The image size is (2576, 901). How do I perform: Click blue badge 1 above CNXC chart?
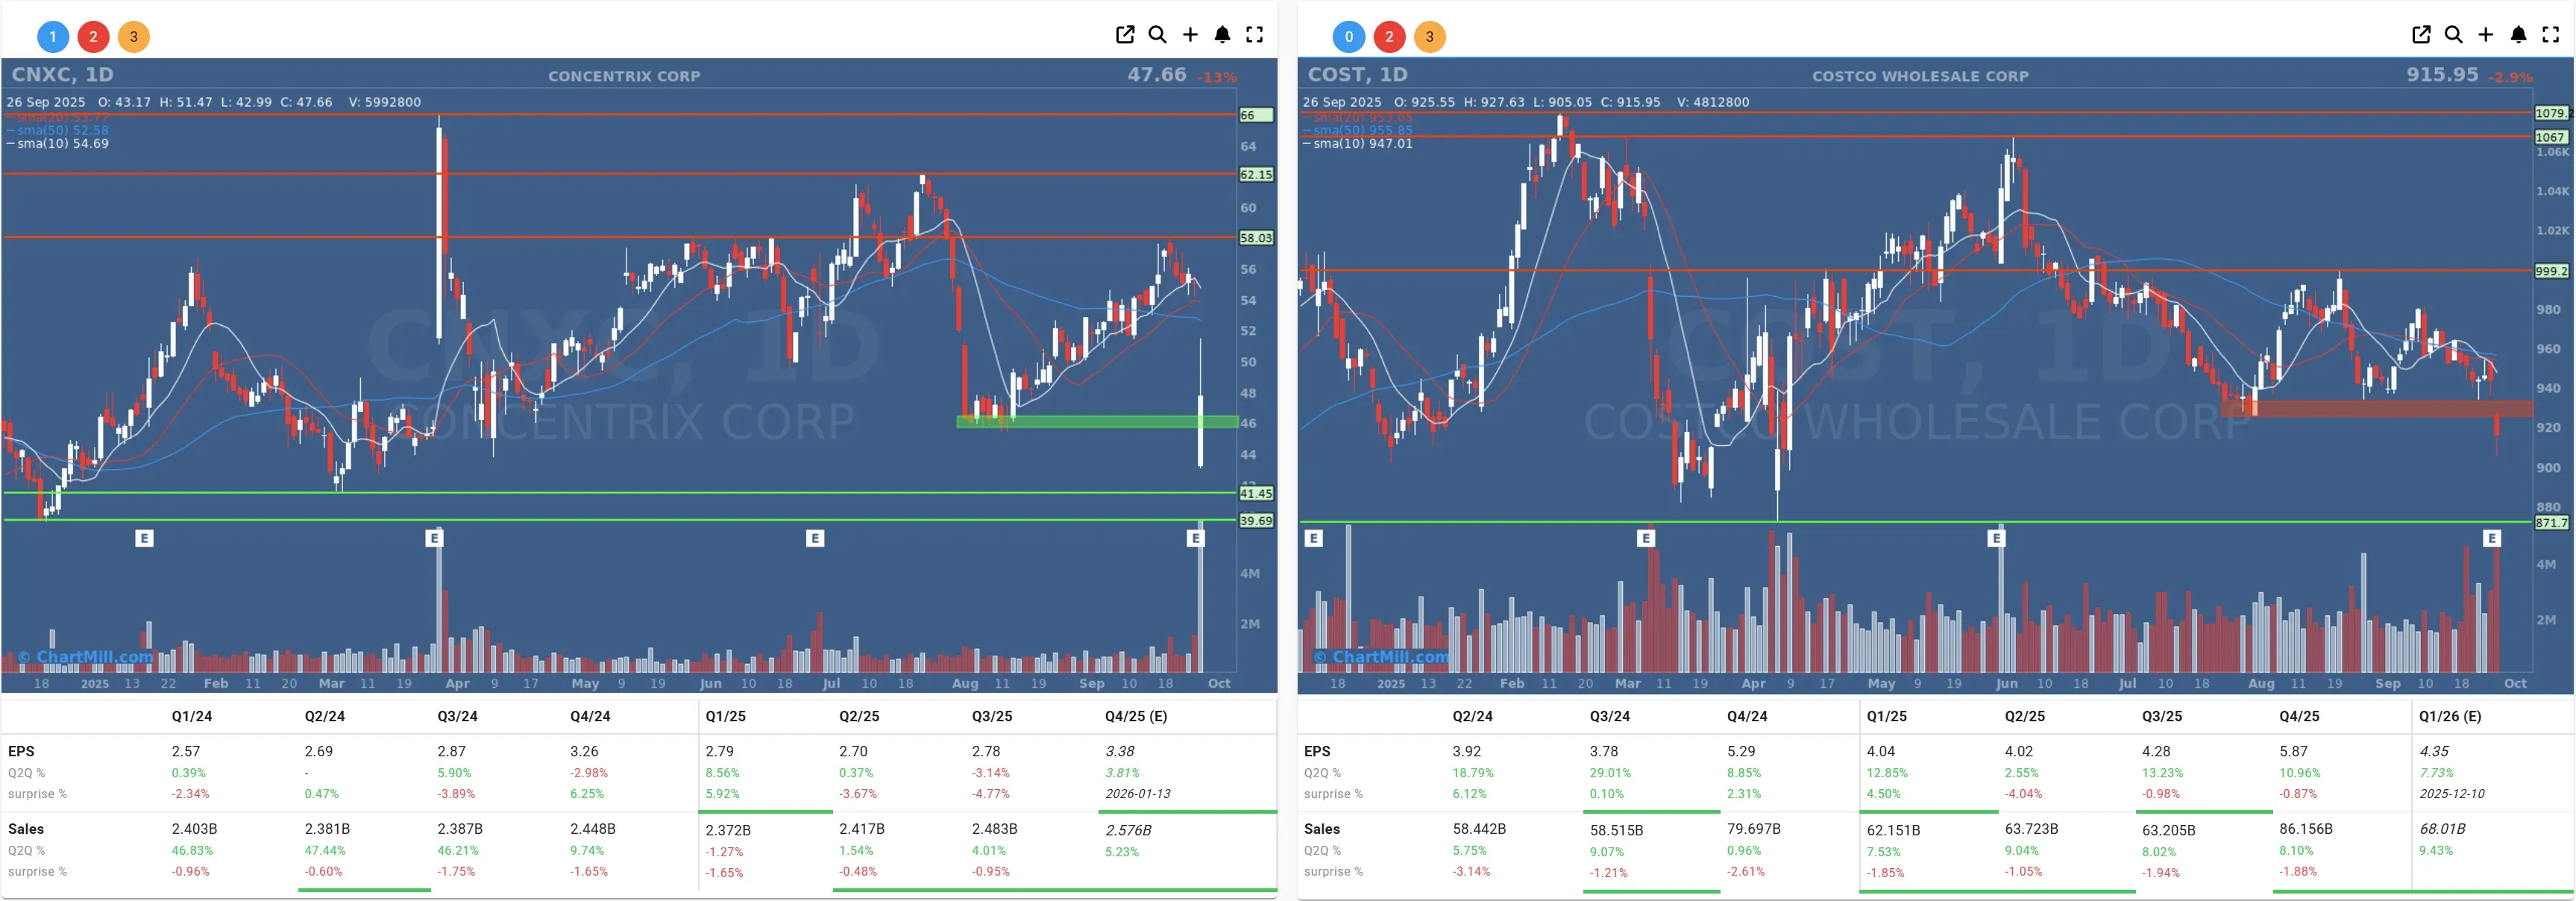[x=53, y=37]
